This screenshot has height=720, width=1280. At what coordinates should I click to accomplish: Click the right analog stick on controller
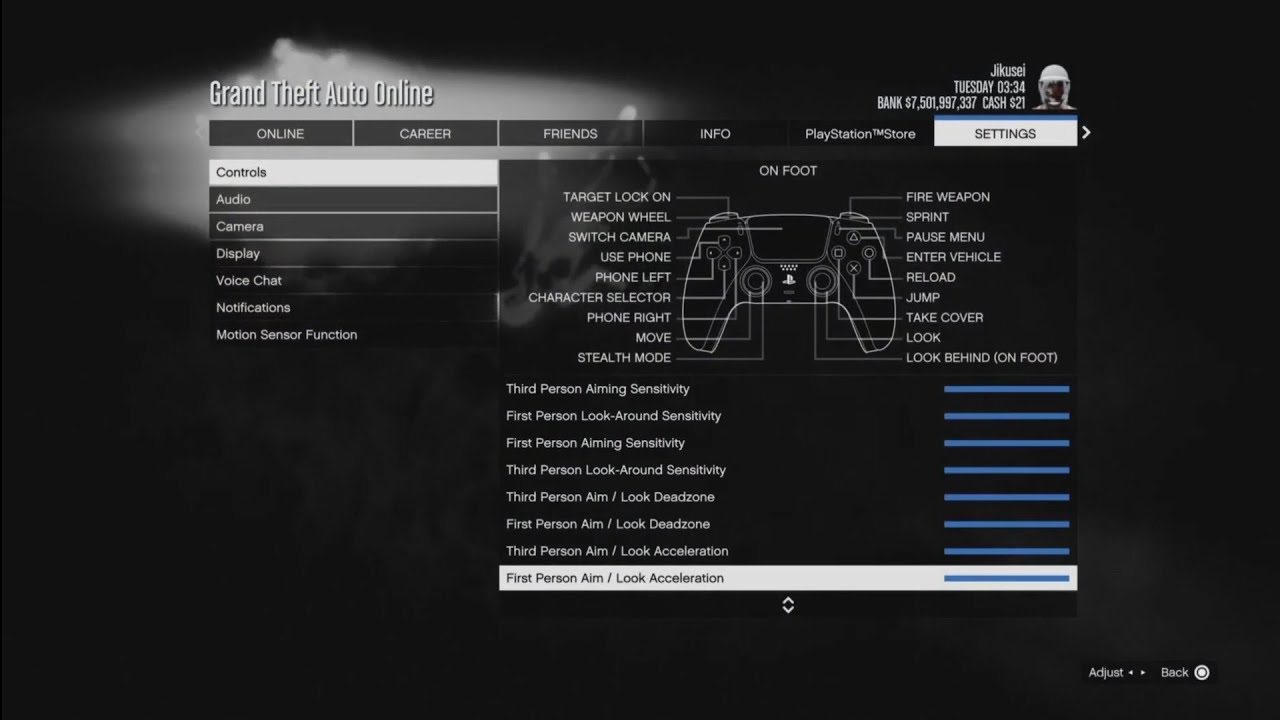[x=820, y=282]
